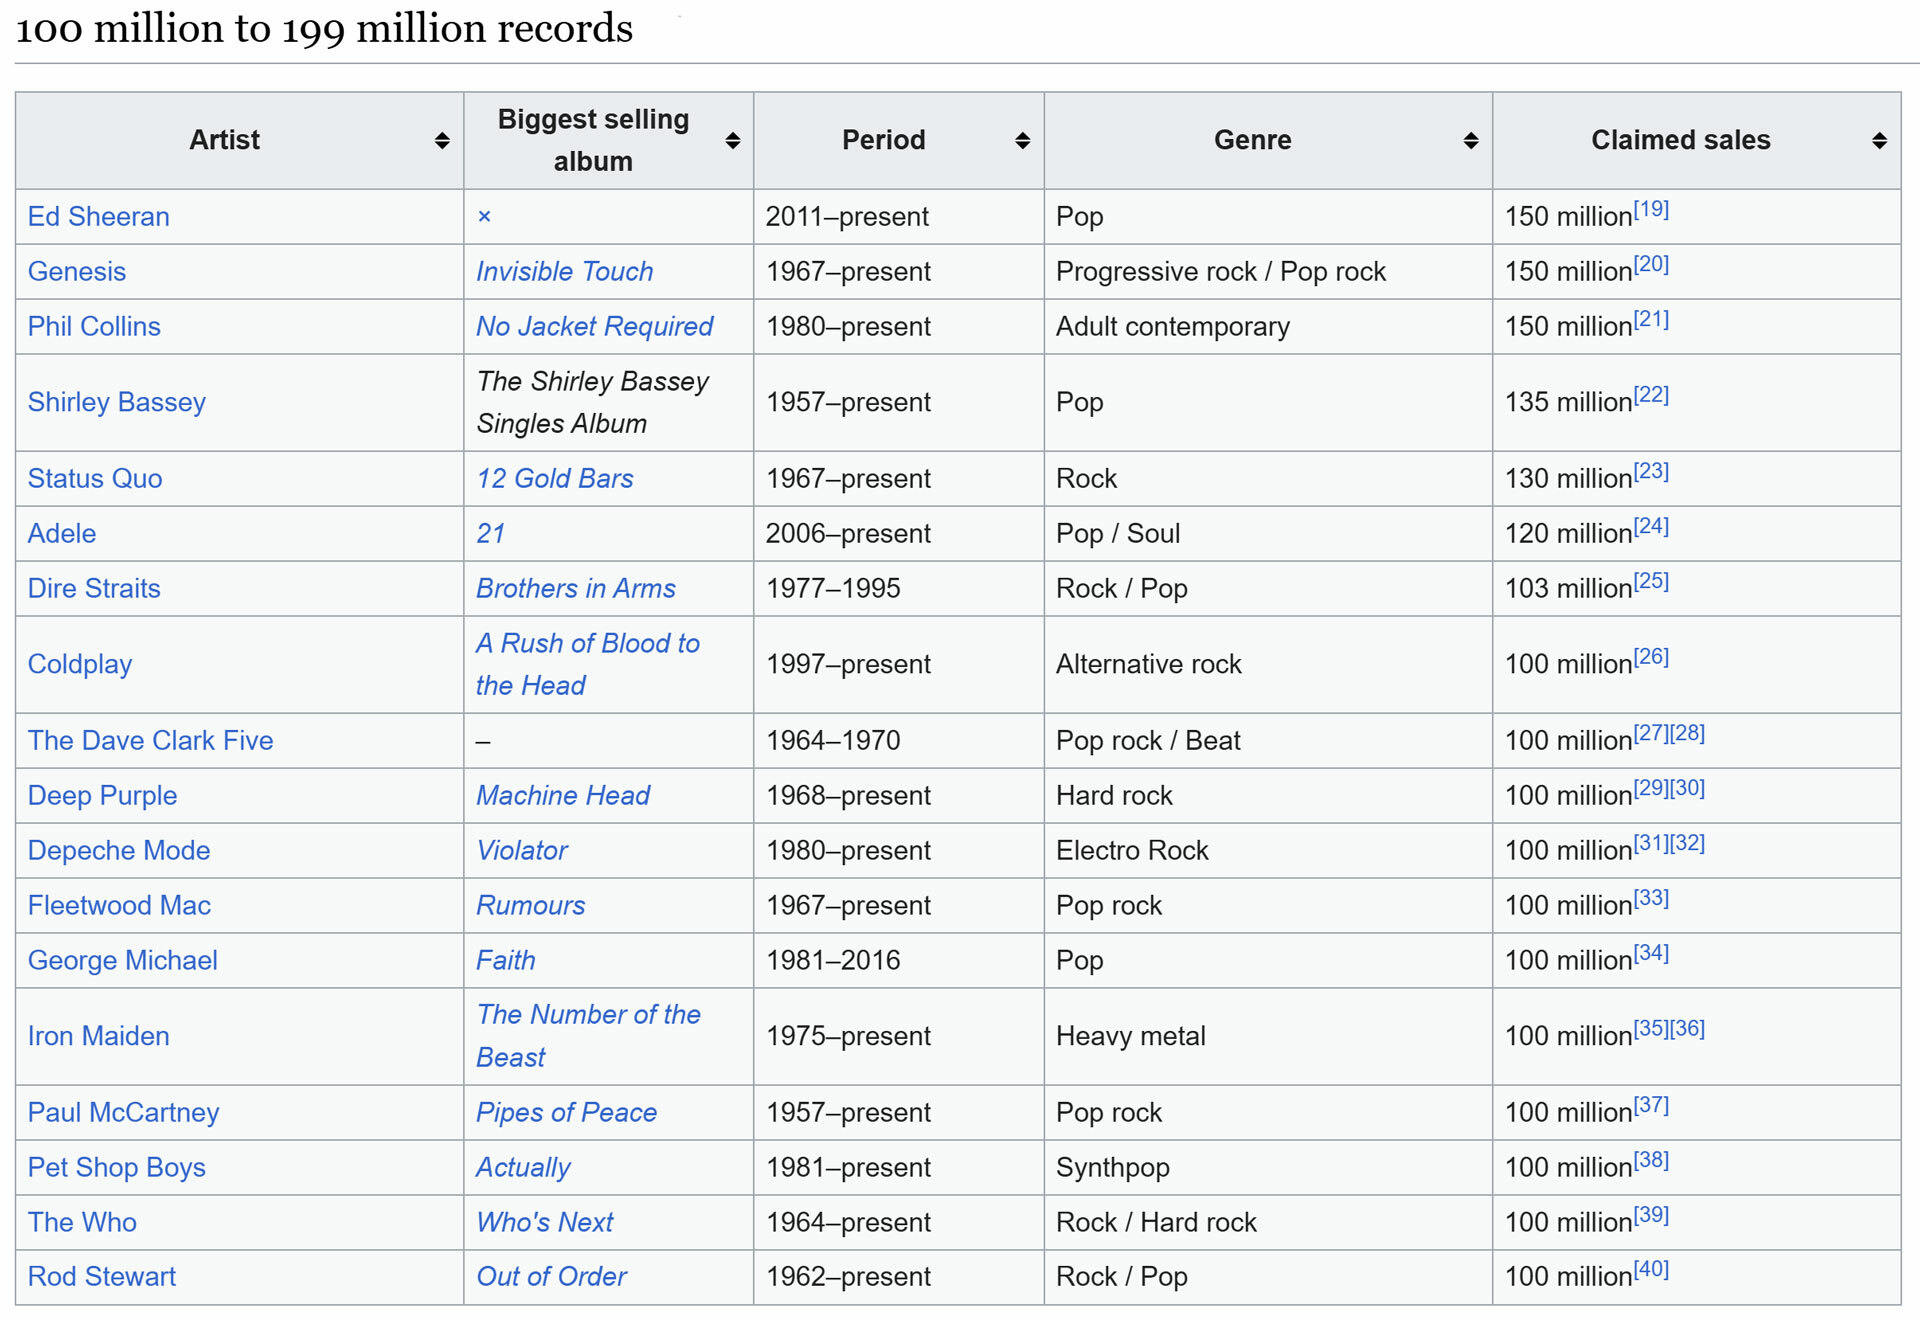Open The Number of the Beast link
The image size is (1920, 1322).
[x=589, y=1037]
